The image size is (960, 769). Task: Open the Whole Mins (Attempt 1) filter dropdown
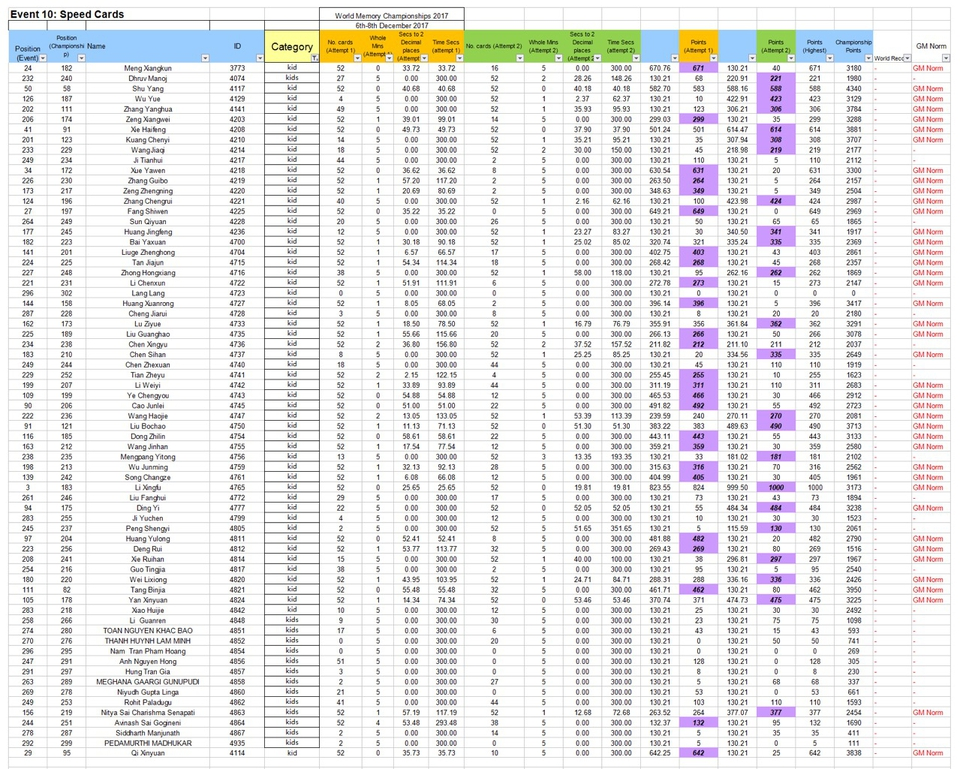tap(389, 58)
